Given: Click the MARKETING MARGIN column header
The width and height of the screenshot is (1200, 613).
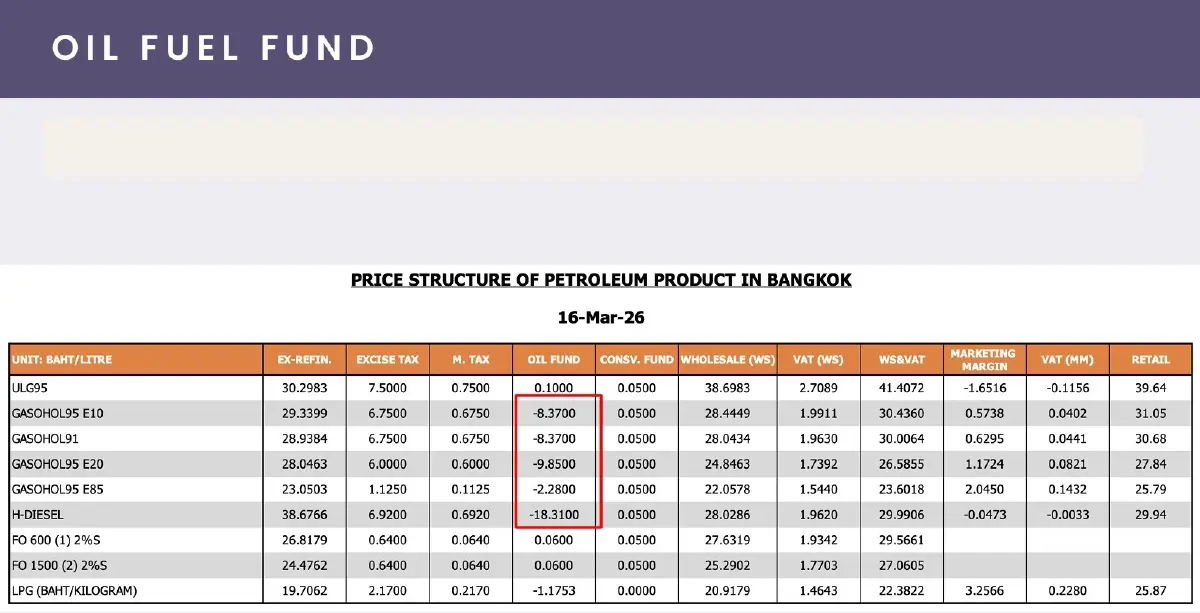Looking at the screenshot, I should (x=982, y=360).
